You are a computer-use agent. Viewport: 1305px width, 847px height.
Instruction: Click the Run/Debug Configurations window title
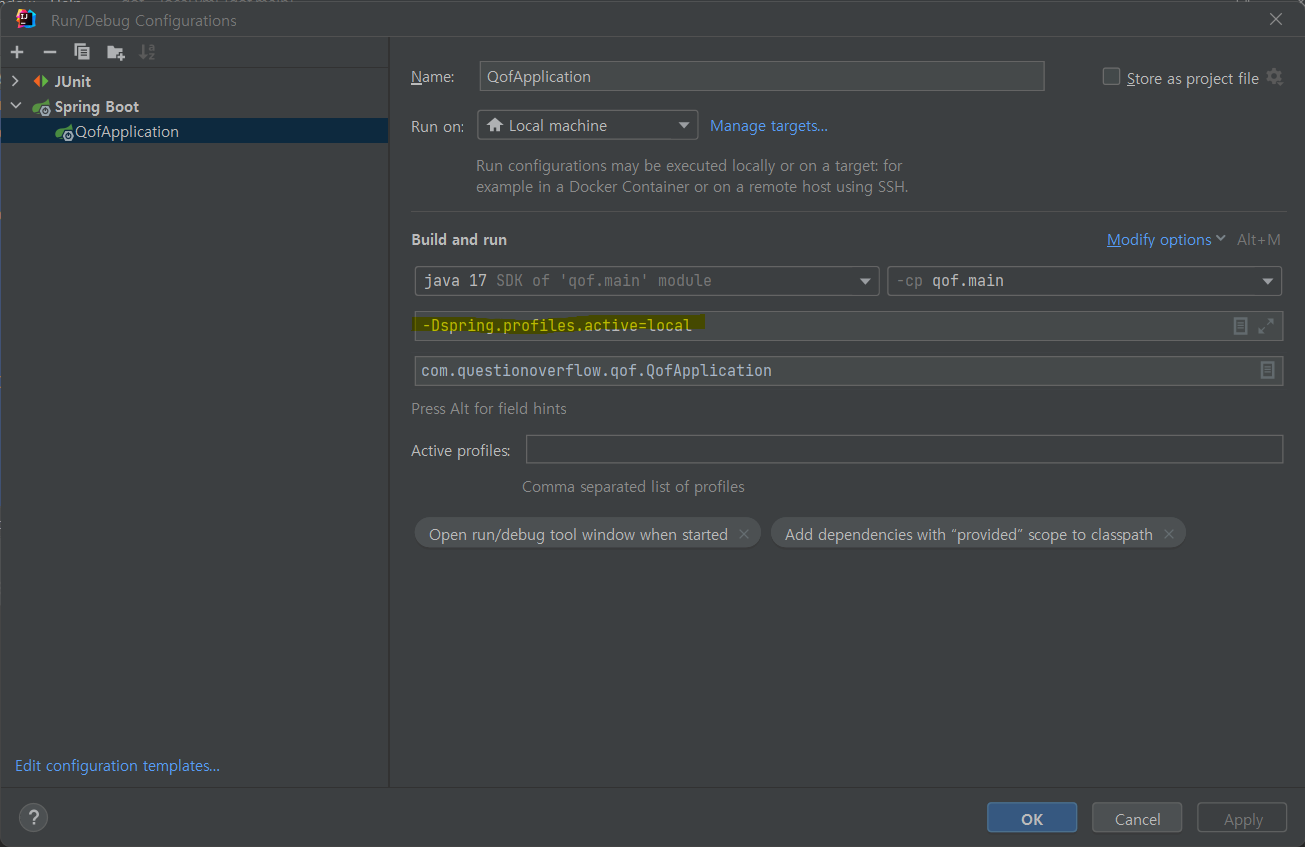pyautogui.click(x=144, y=20)
